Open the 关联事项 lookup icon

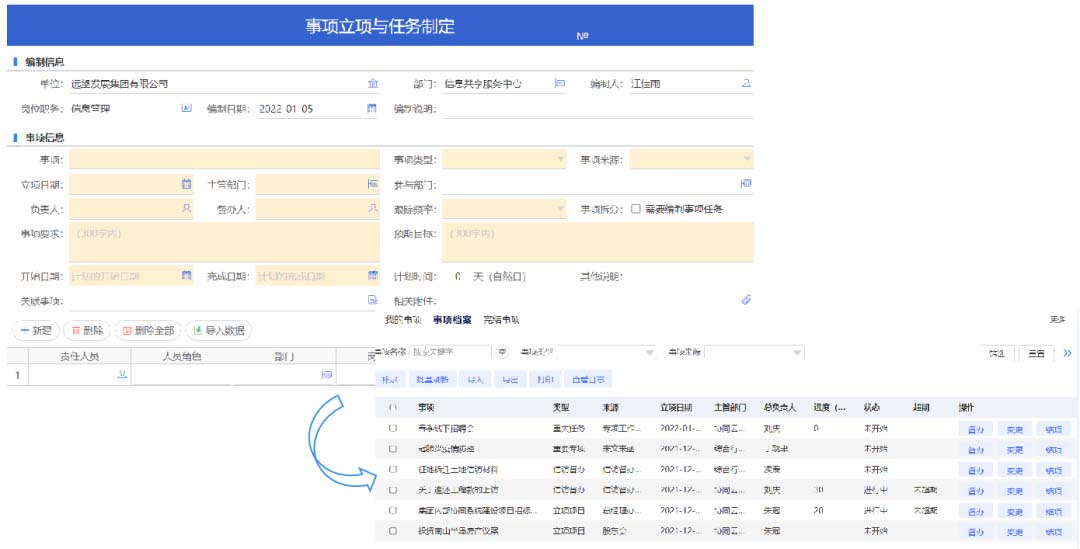tap(373, 300)
